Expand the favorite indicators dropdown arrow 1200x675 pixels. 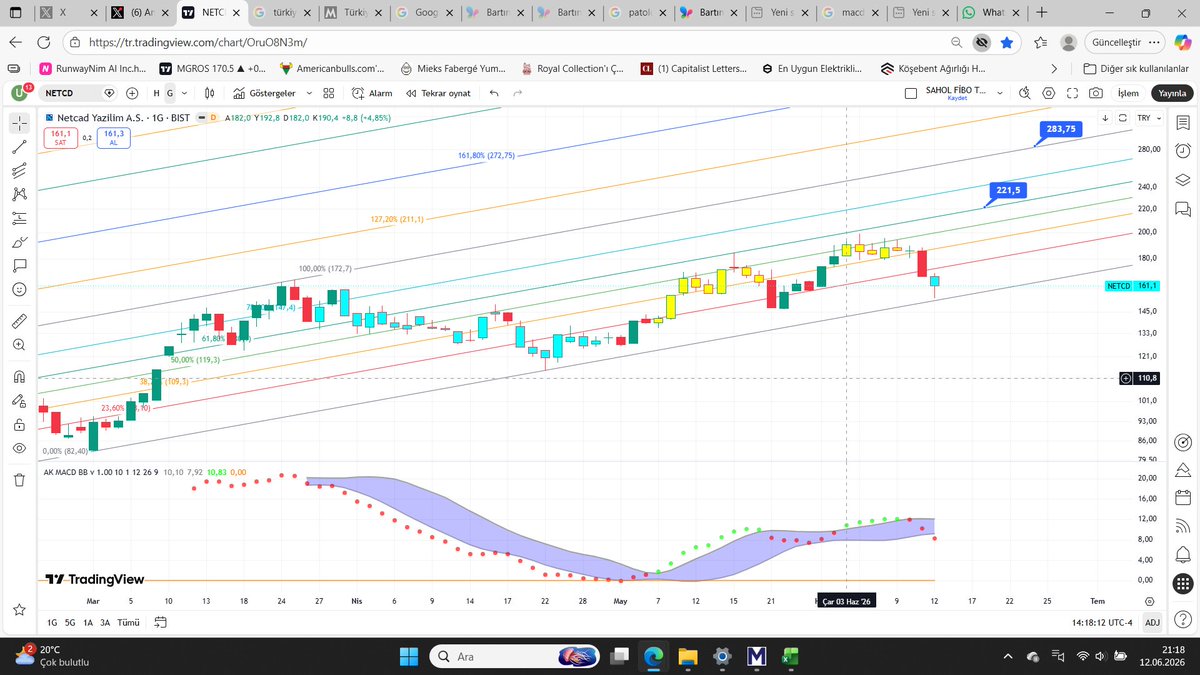click(x=310, y=92)
